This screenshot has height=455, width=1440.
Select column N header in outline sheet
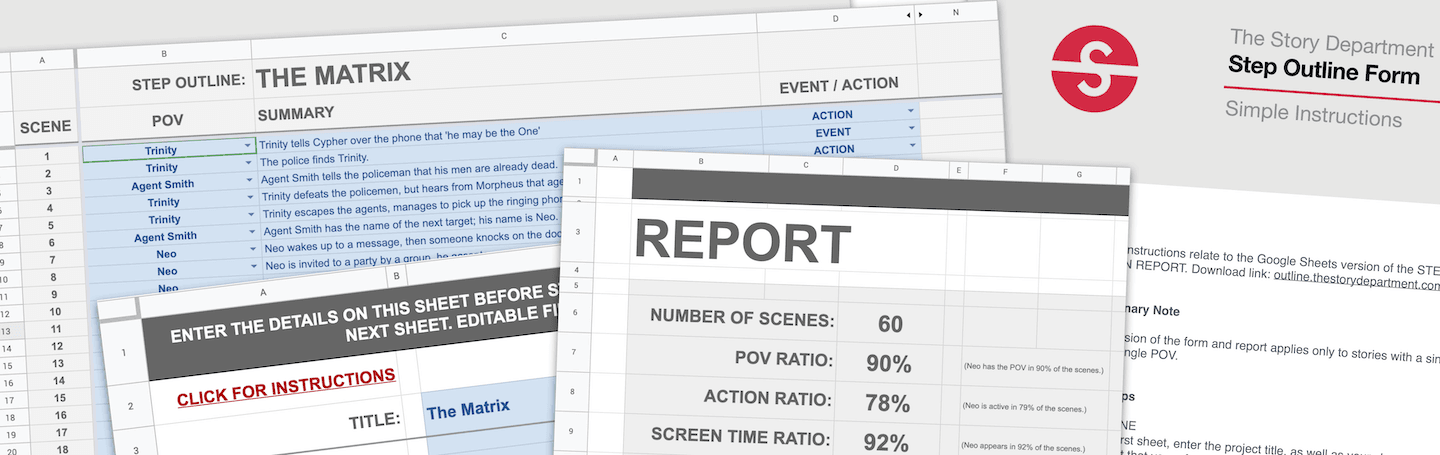(956, 12)
